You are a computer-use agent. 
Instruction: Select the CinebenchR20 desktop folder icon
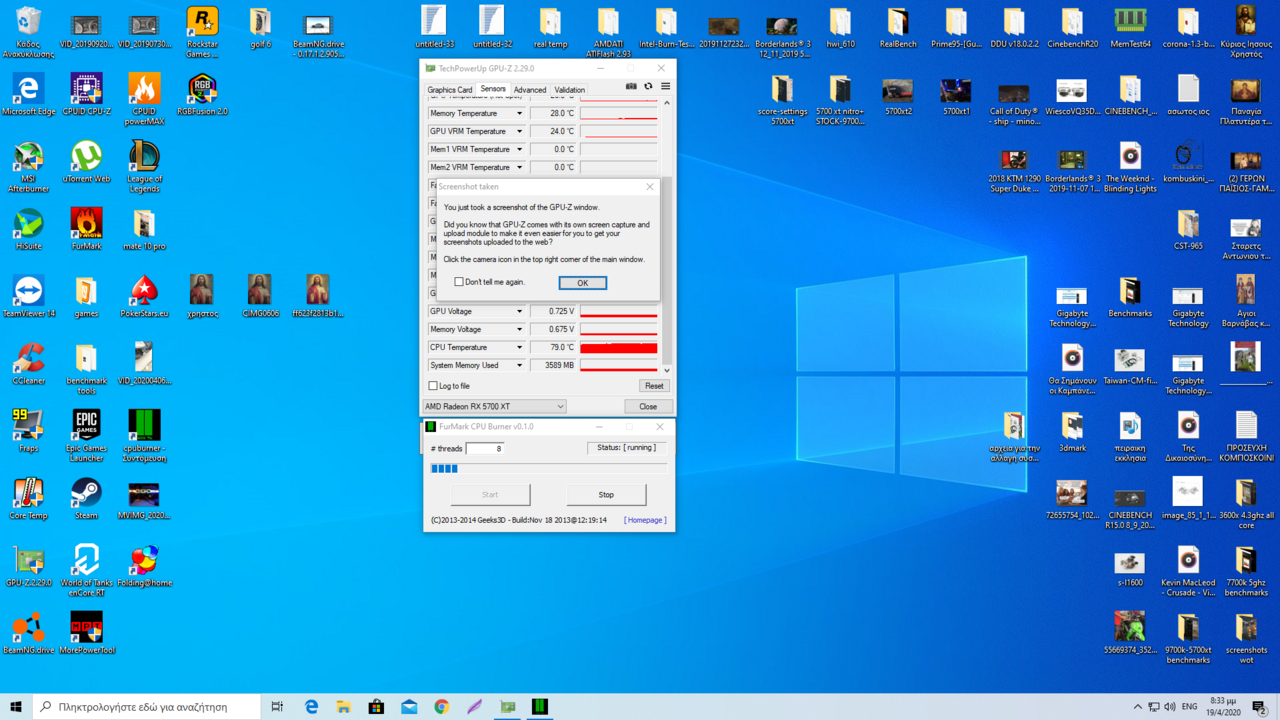click(1072, 28)
